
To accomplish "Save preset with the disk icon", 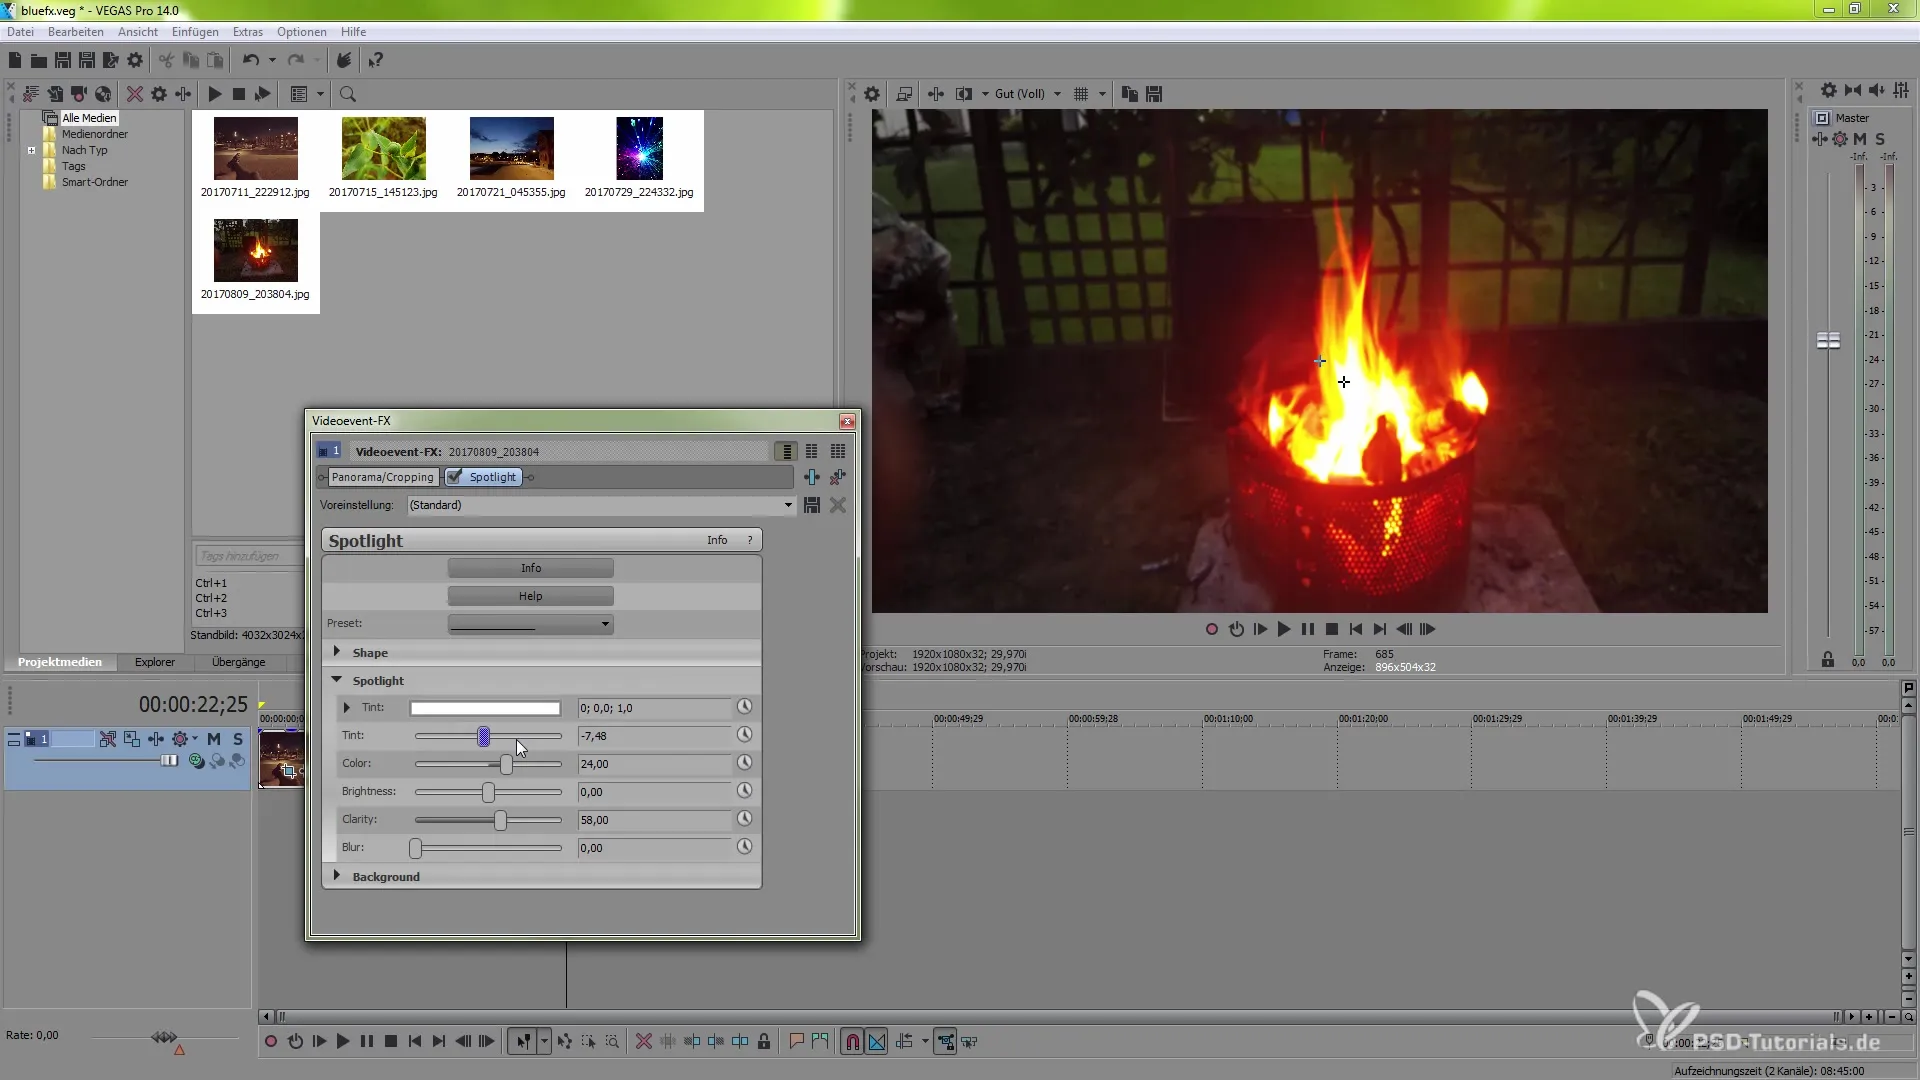I will coord(812,505).
